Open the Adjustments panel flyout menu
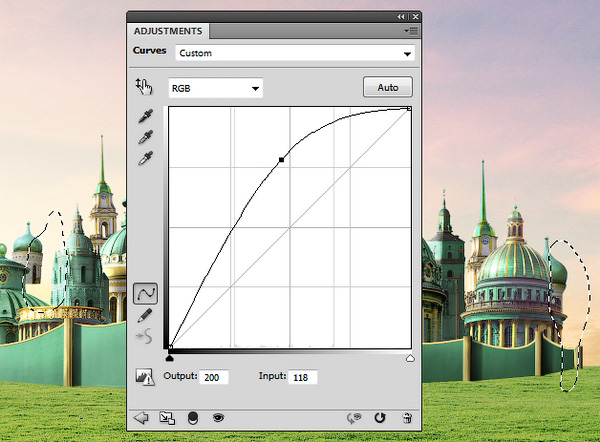Image resolution: width=600 pixels, height=442 pixels. pyautogui.click(x=411, y=31)
